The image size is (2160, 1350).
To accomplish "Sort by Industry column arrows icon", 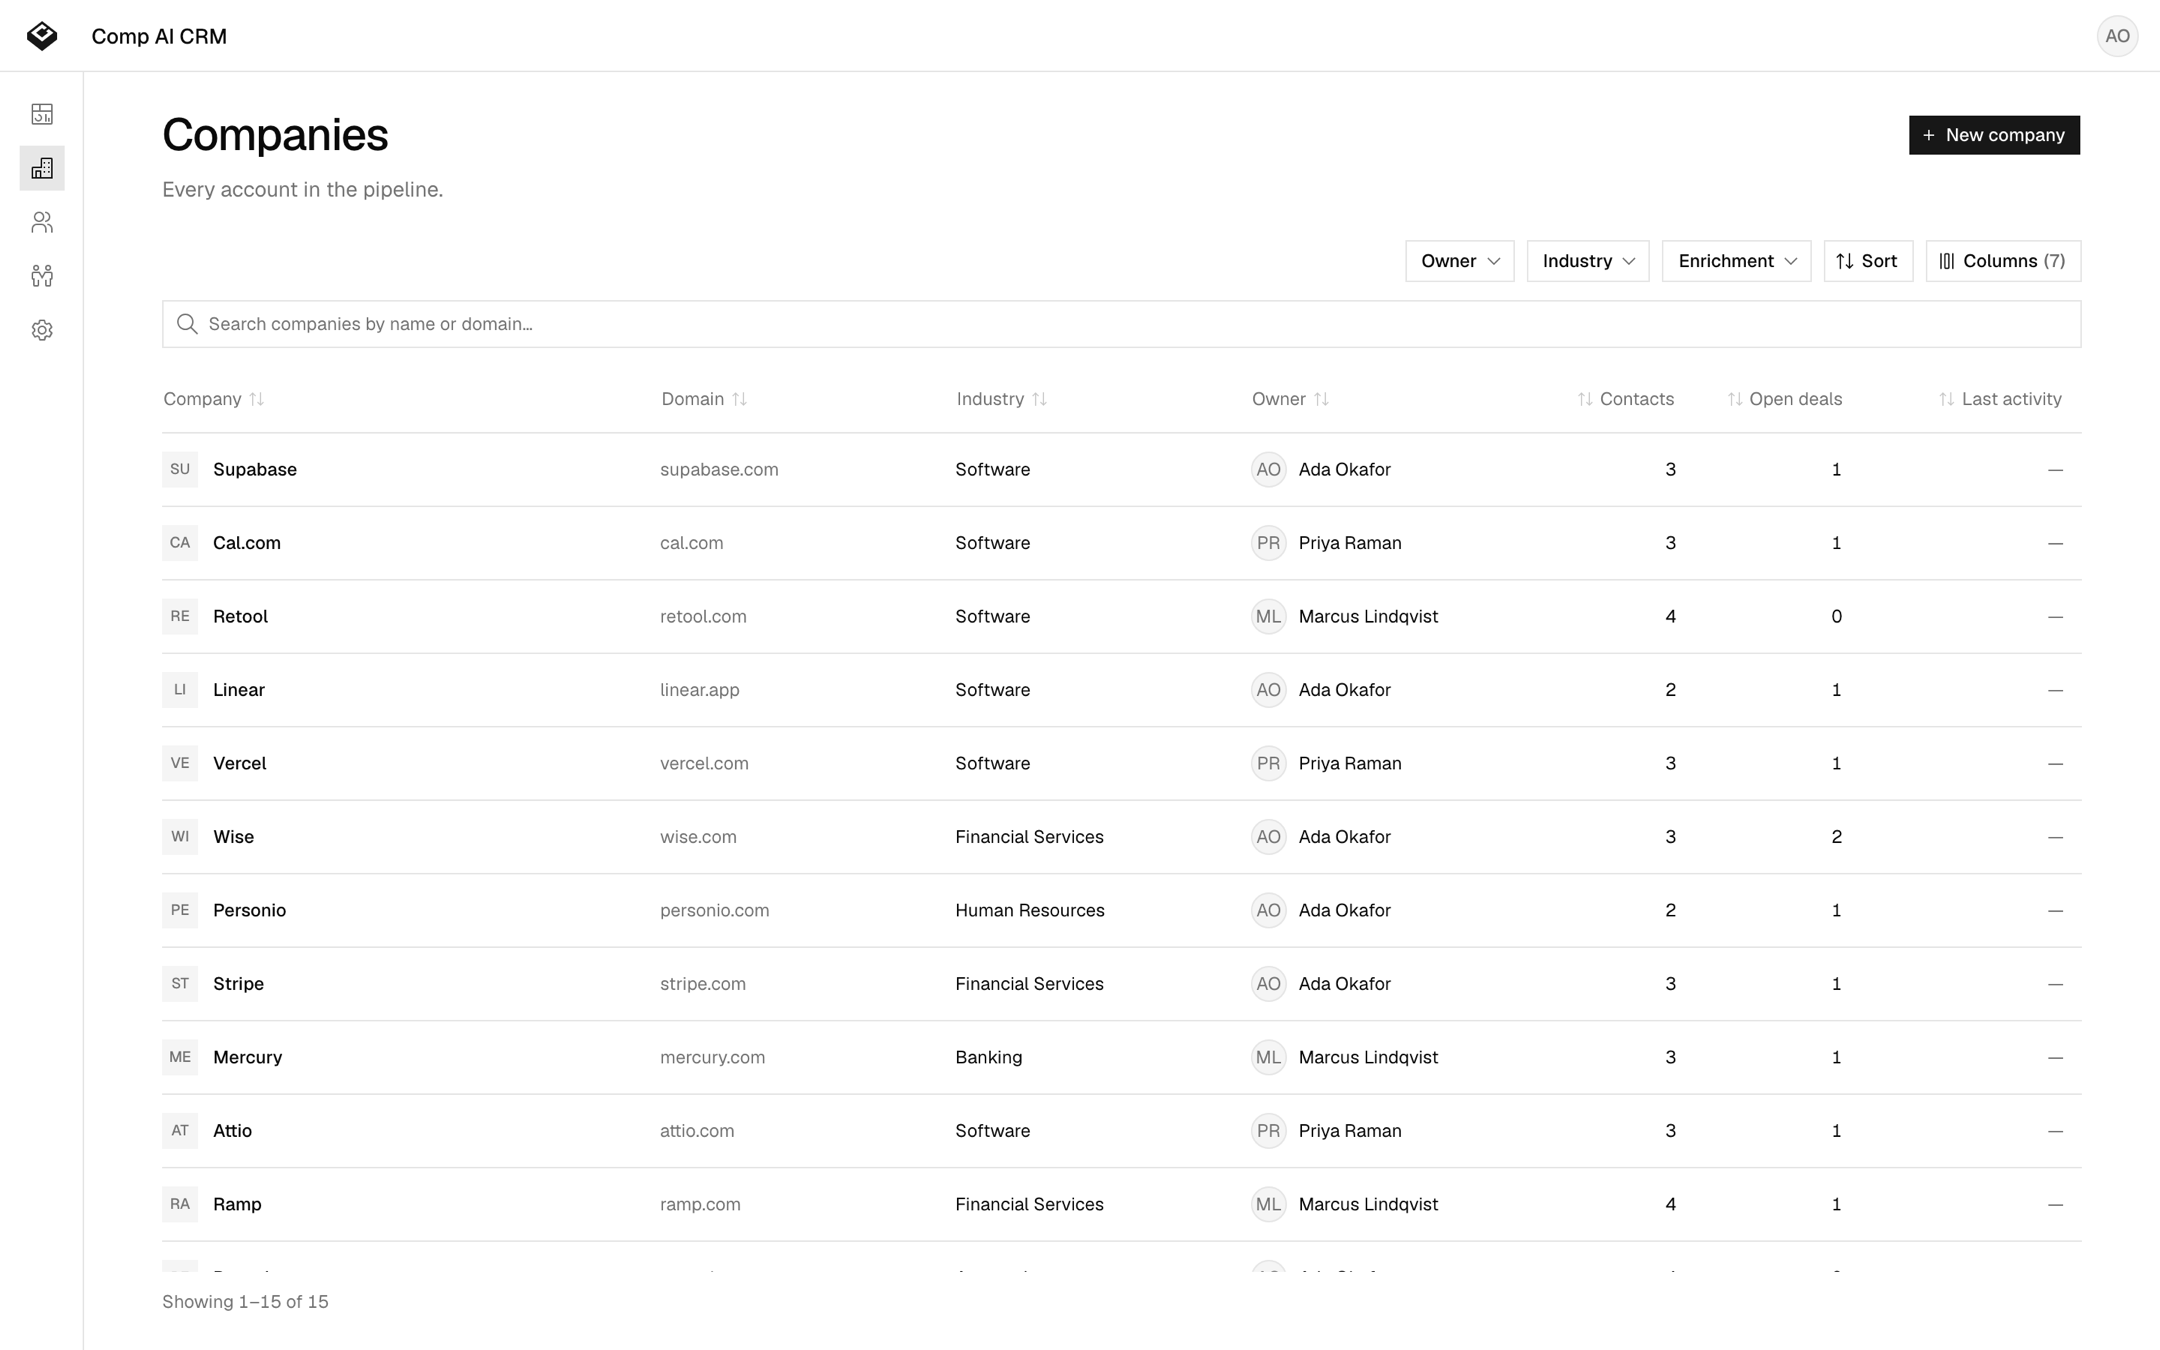I will [1040, 399].
